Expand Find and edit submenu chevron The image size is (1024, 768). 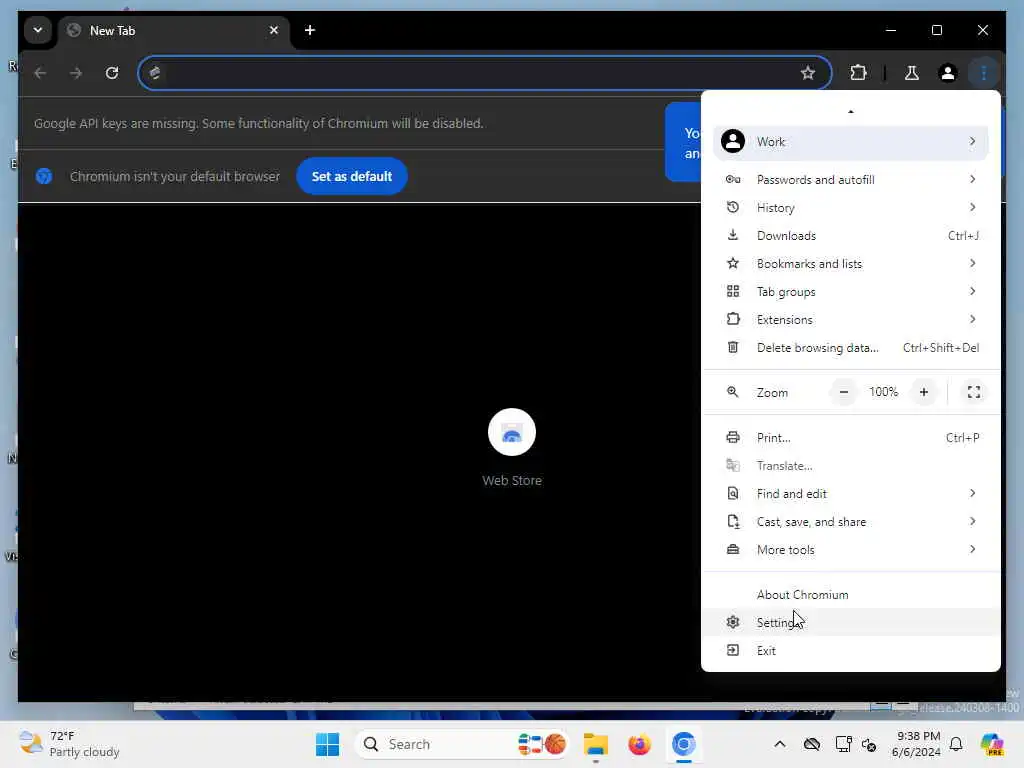[x=972, y=494]
